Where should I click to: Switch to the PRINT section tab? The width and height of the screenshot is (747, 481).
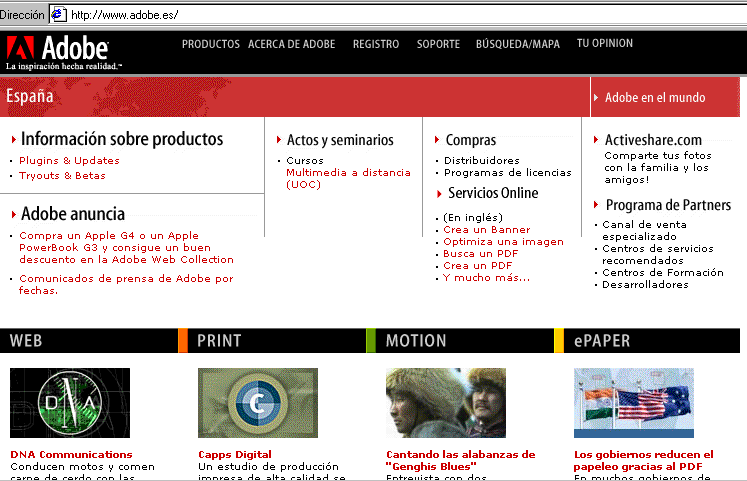point(277,341)
